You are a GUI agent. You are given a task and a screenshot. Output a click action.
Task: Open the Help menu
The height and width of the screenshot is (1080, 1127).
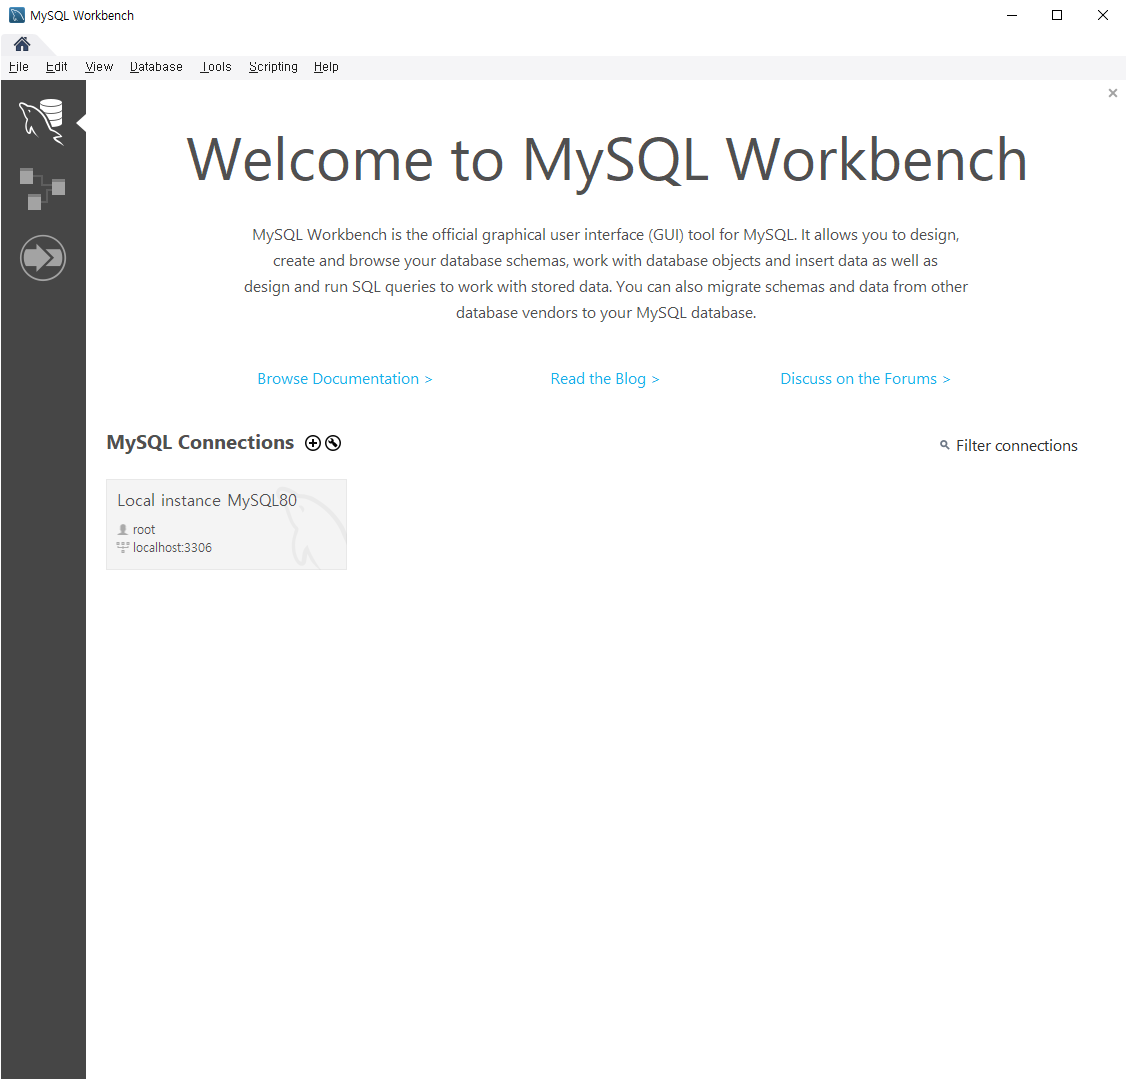click(x=326, y=67)
